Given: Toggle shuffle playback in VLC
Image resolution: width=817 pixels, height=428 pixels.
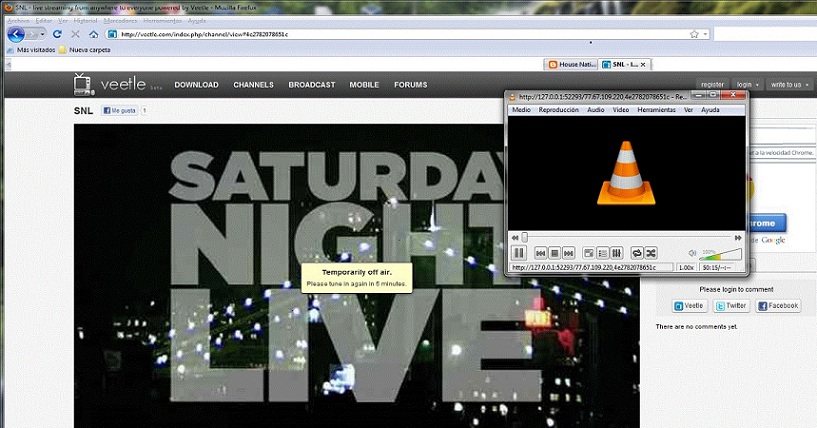Looking at the screenshot, I should [x=651, y=253].
